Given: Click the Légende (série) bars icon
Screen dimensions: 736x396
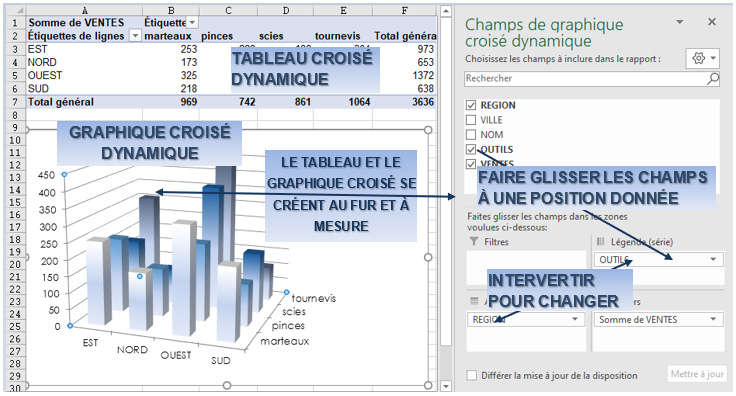Looking at the screenshot, I should point(600,242).
